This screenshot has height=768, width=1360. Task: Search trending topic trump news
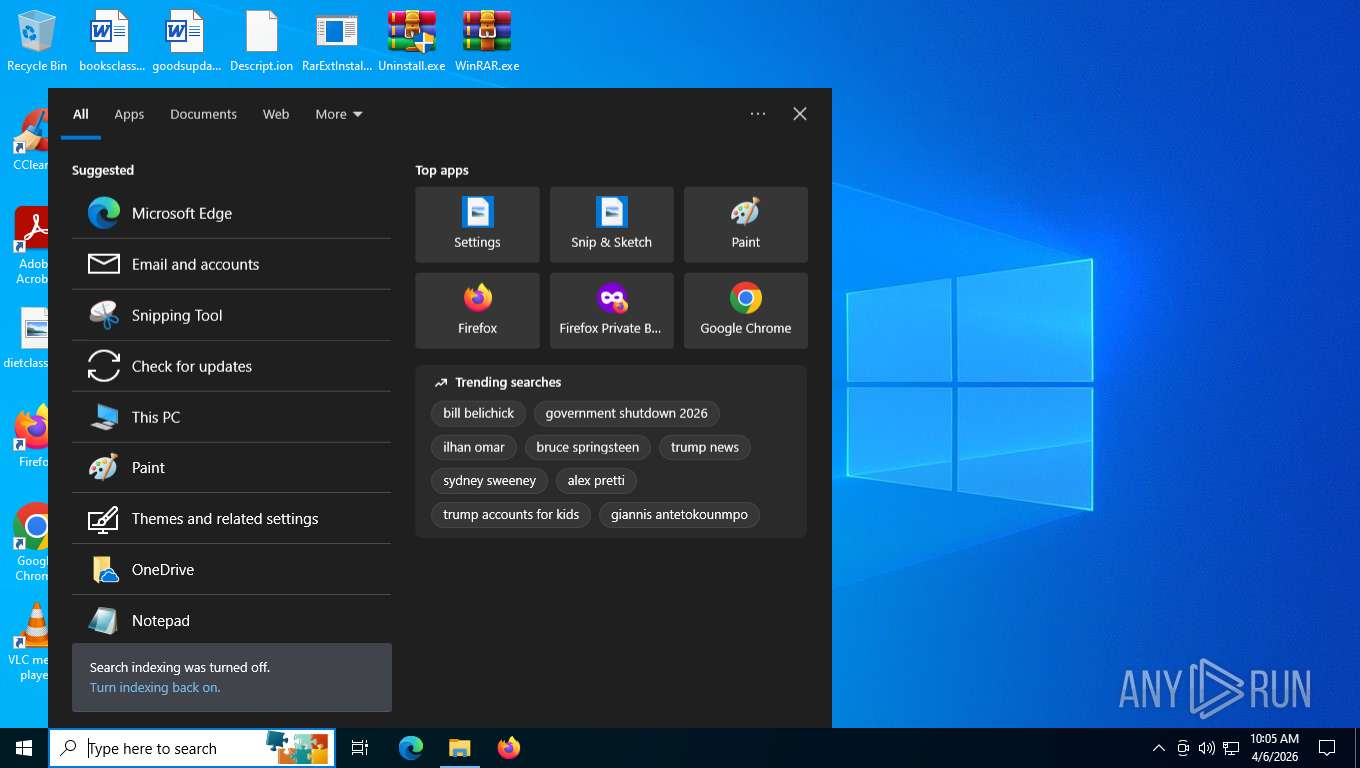(x=704, y=447)
